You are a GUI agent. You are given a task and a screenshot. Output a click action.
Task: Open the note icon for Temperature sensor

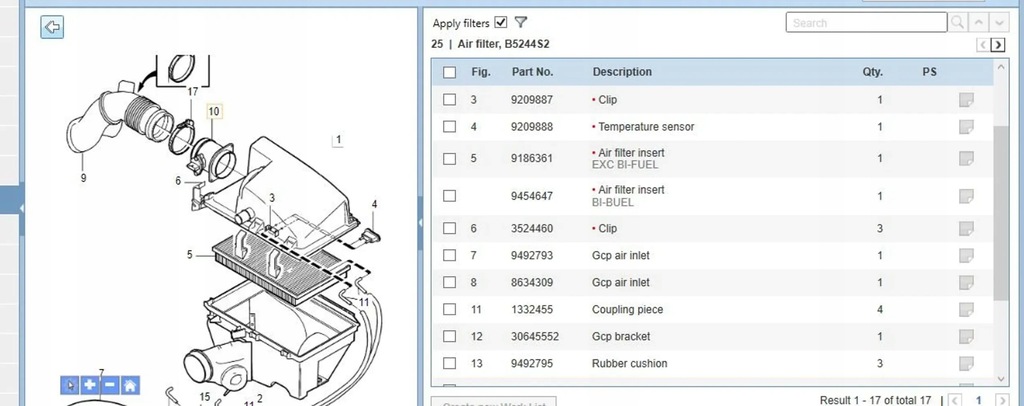966,127
